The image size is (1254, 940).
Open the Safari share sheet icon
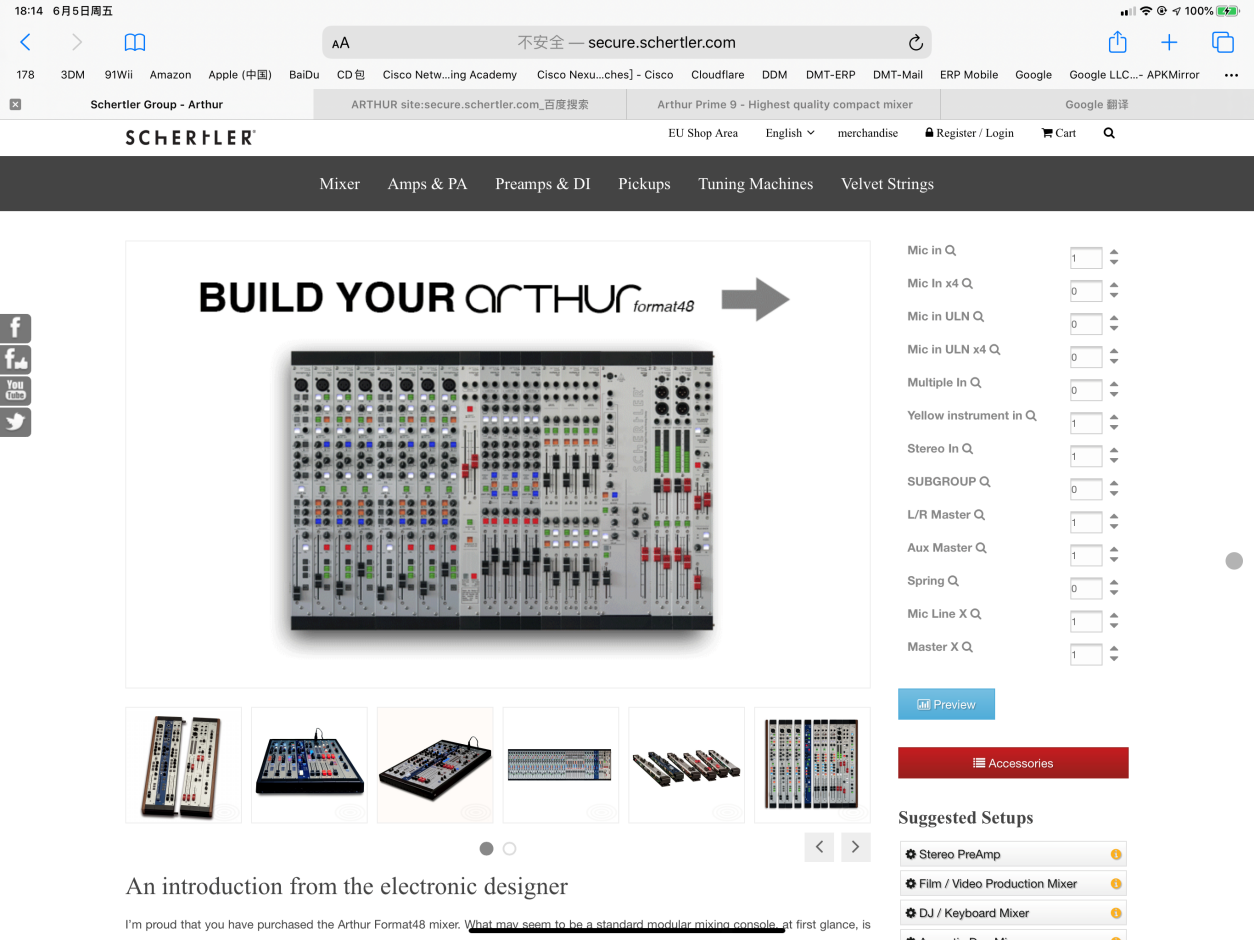click(1117, 42)
